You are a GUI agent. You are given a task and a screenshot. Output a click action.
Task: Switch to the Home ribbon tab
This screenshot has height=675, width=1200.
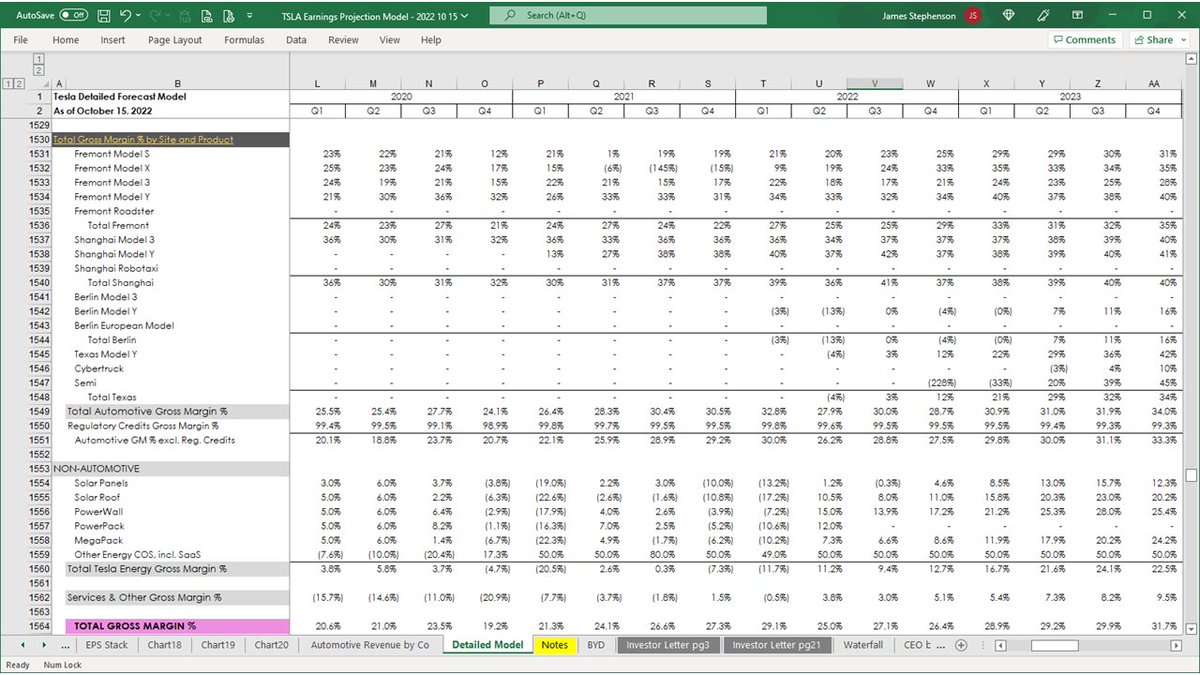(66, 40)
